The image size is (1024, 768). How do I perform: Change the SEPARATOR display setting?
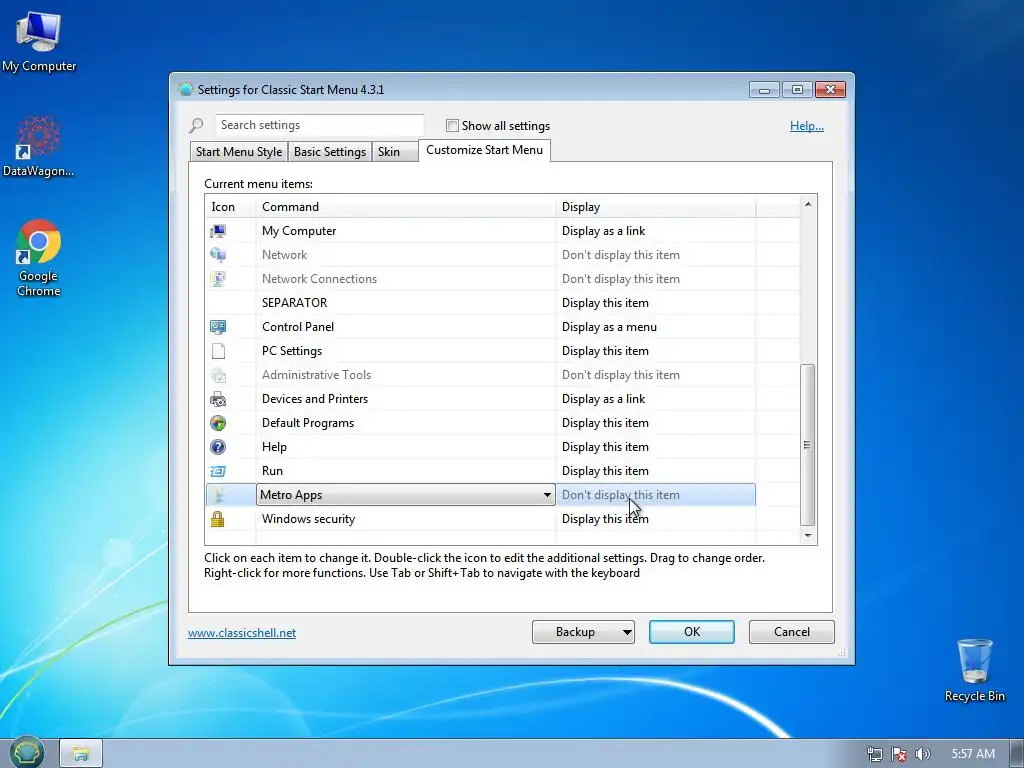[x=656, y=303]
